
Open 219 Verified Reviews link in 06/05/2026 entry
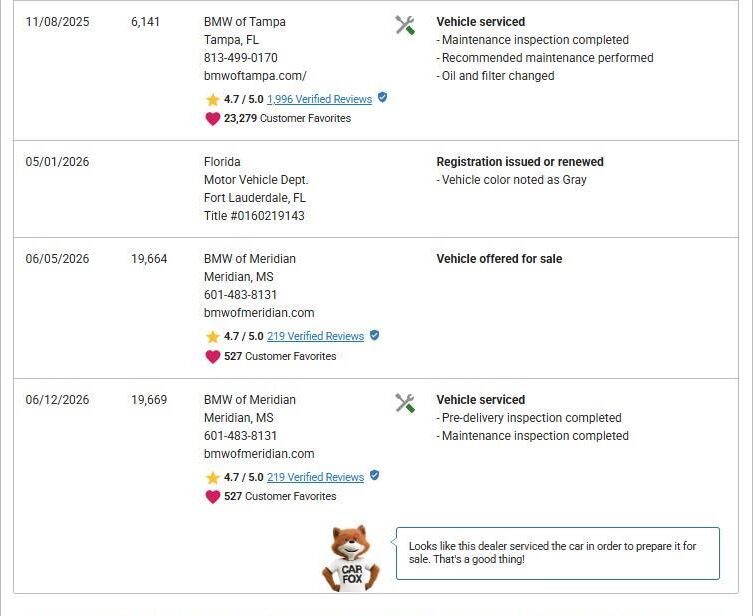point(316,336)
